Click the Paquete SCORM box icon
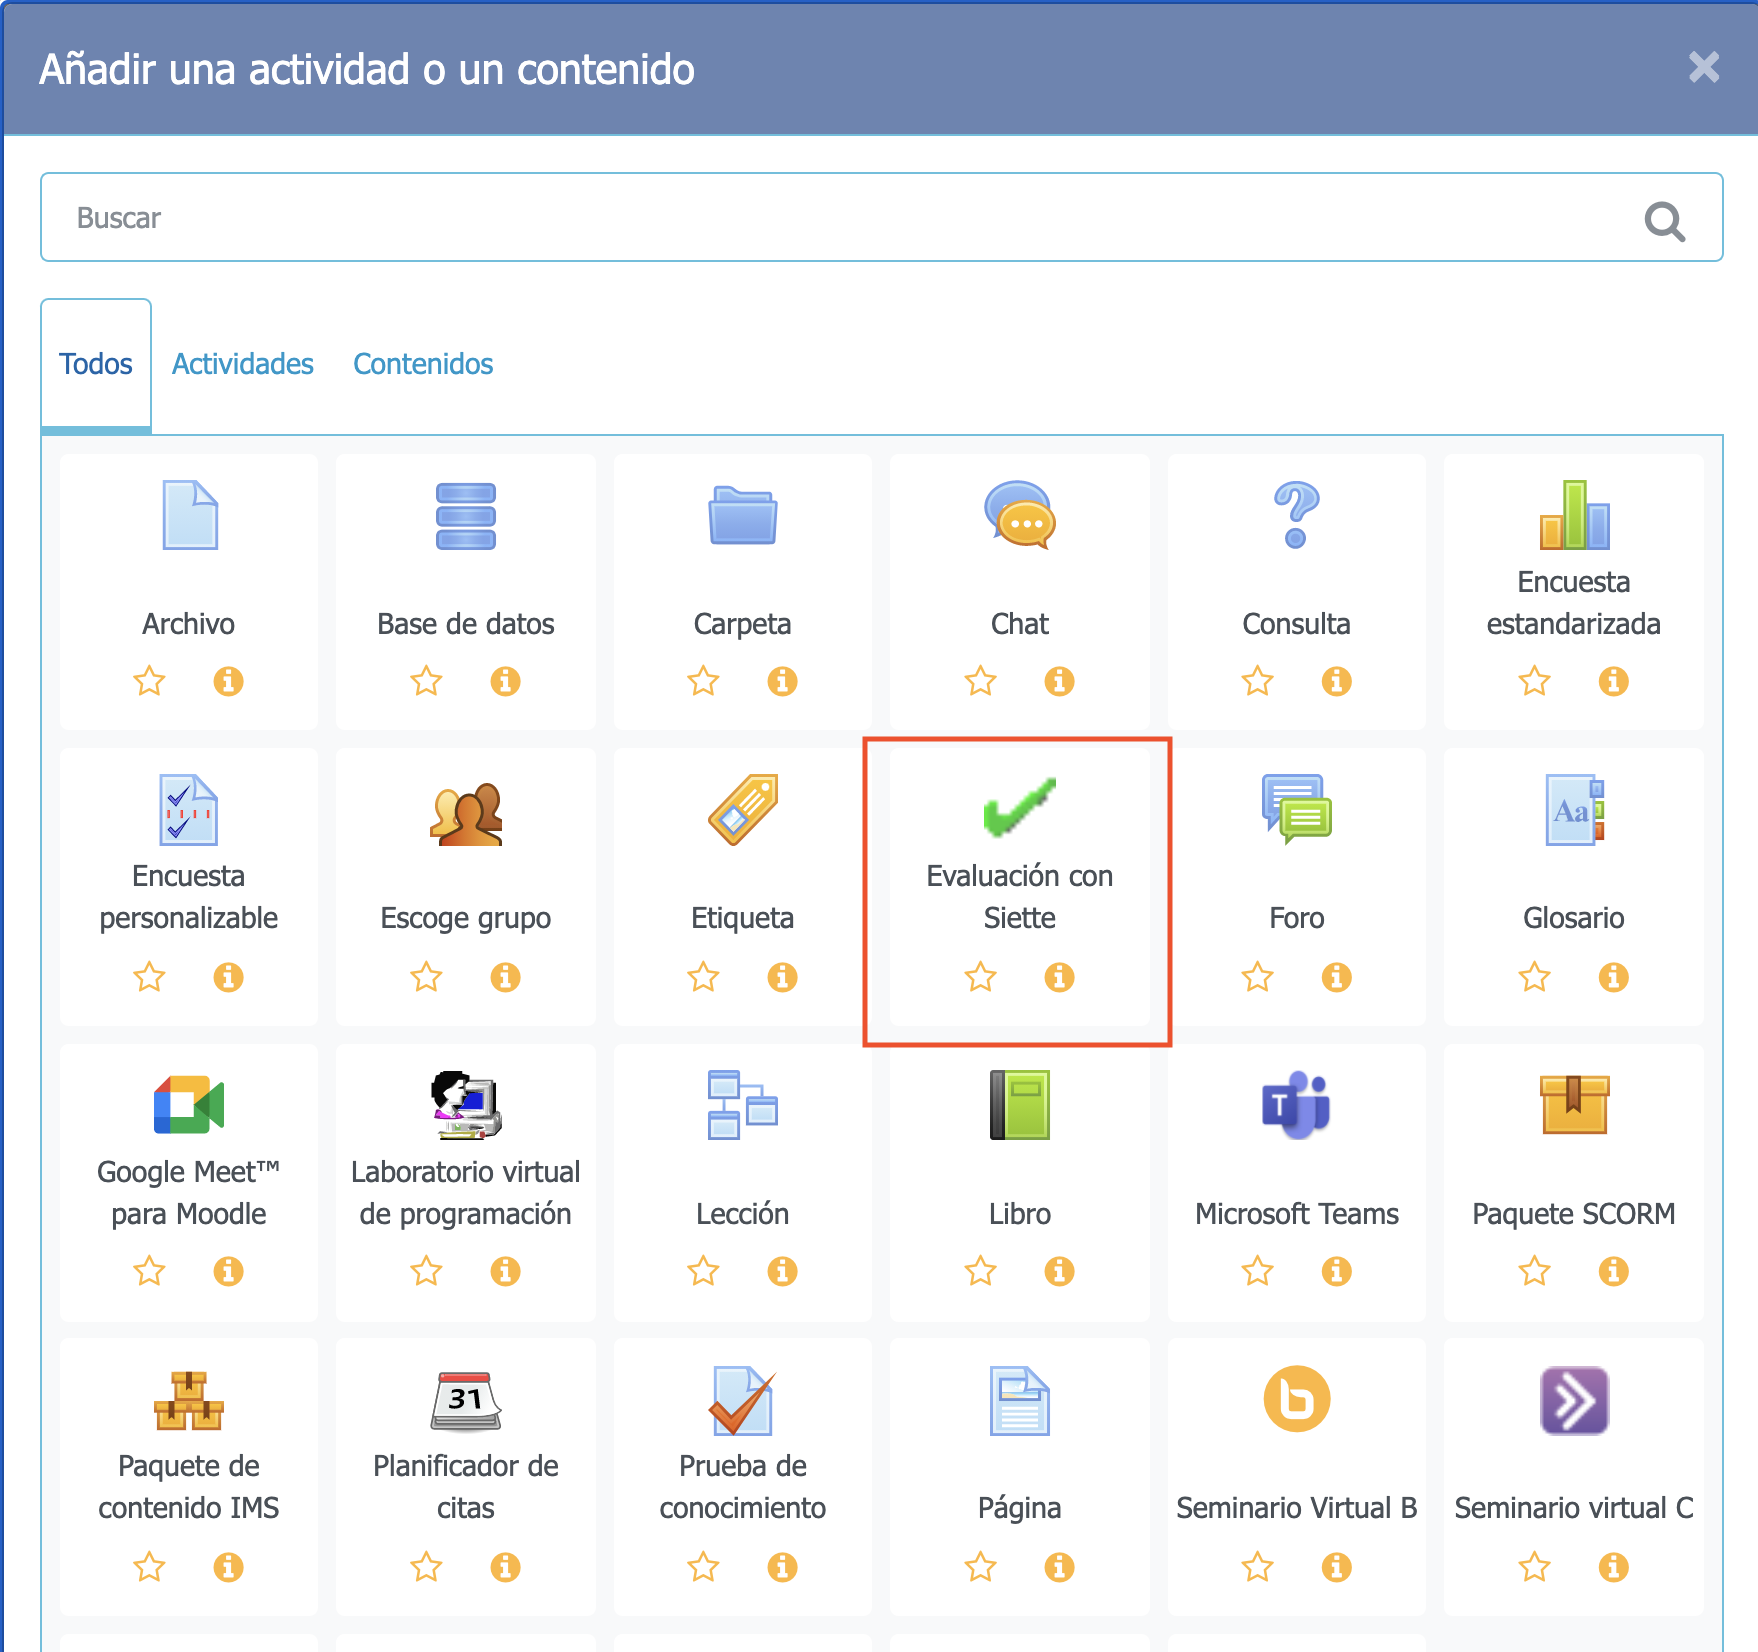 pyautogui.click(x=1573, y=1105)
